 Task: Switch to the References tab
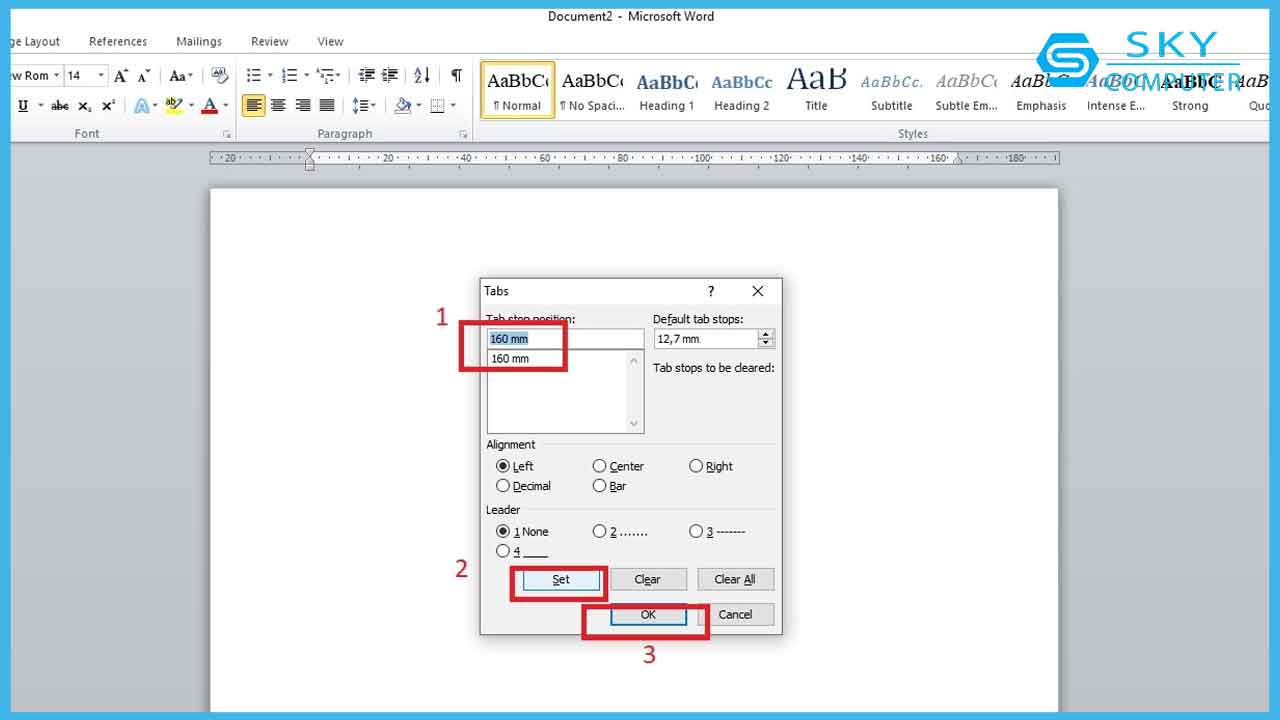coord(118,42)
